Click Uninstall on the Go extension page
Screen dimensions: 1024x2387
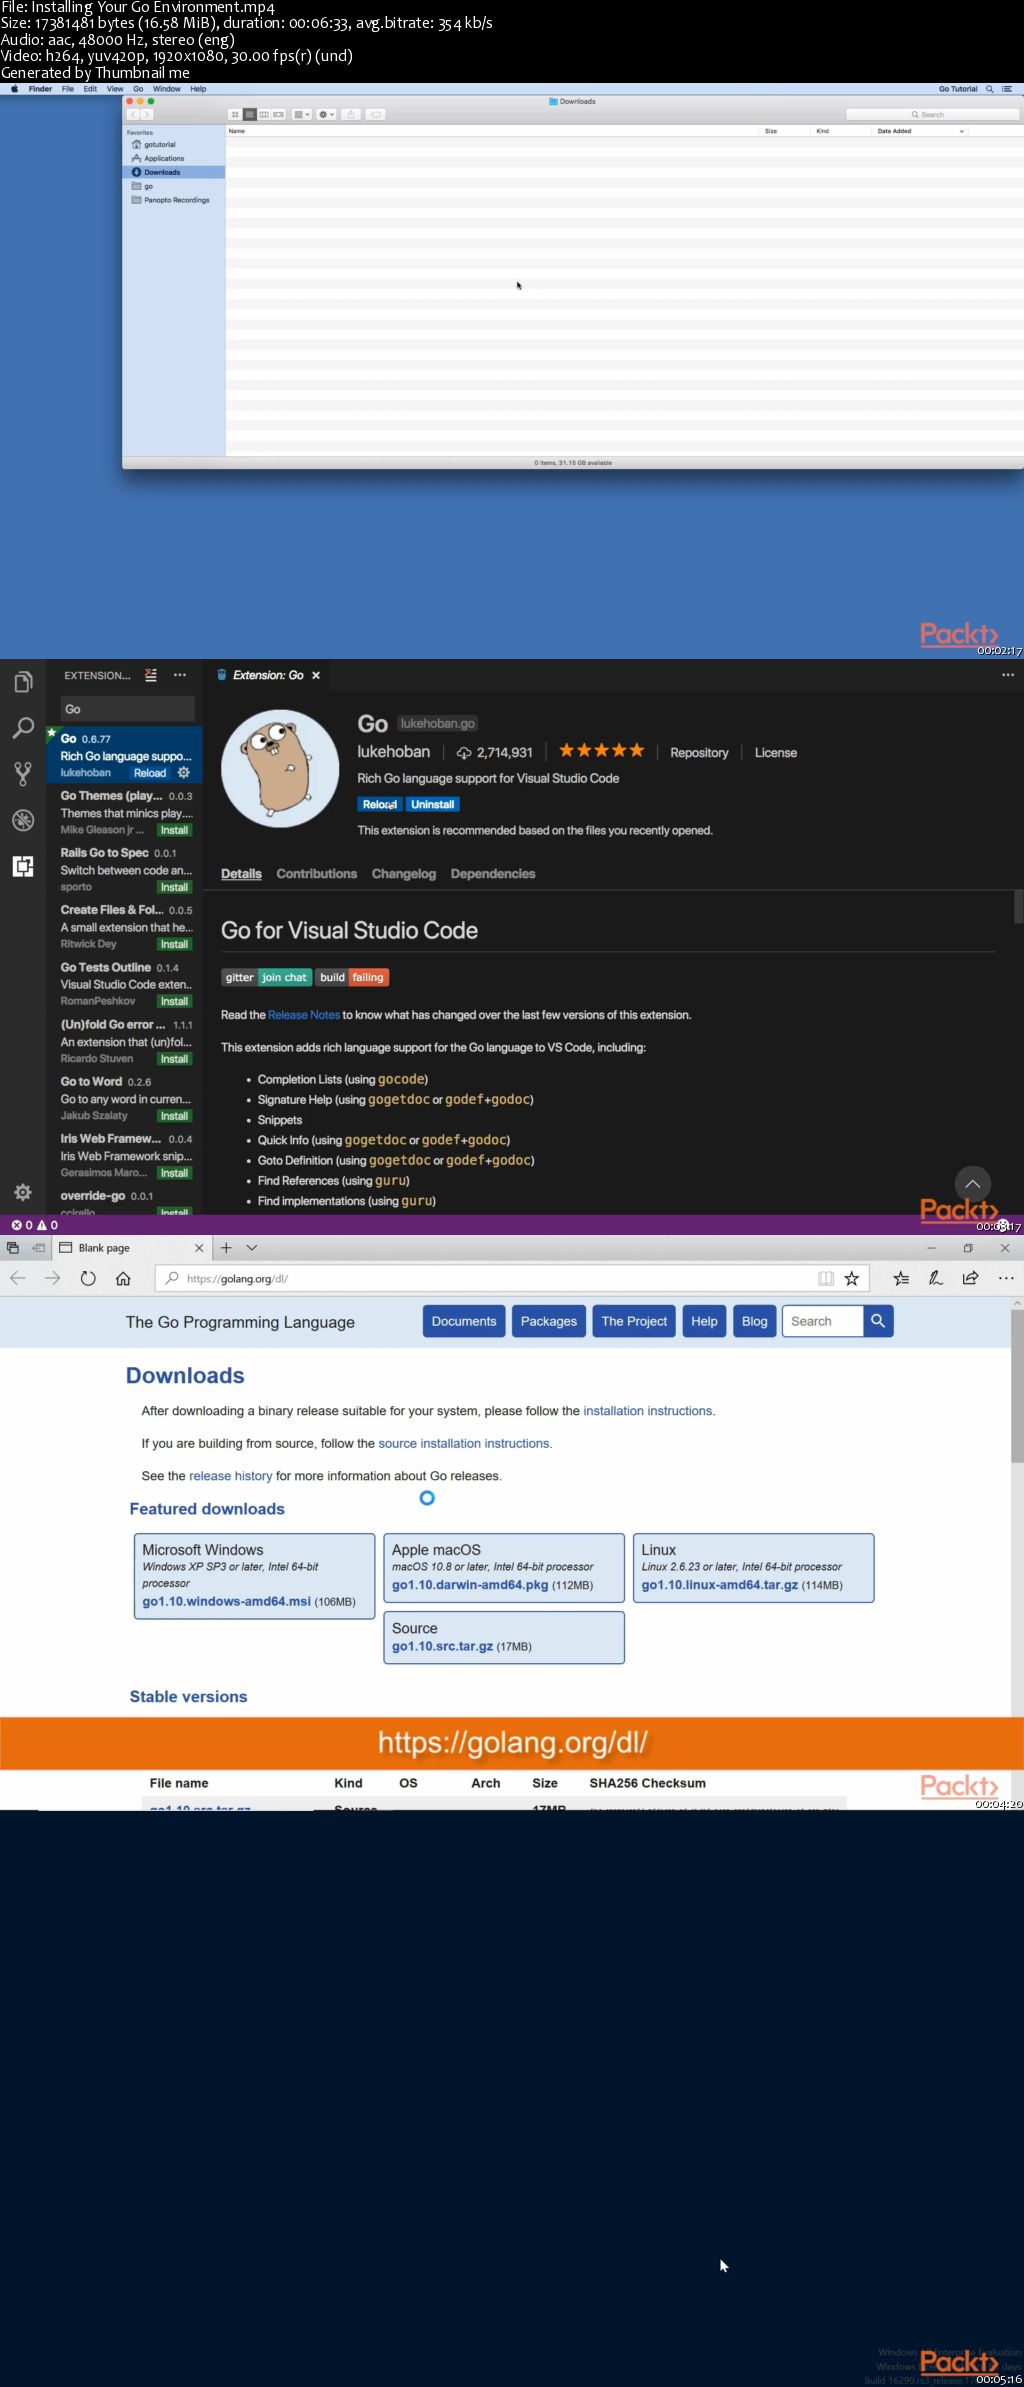(x=433, y=804)
